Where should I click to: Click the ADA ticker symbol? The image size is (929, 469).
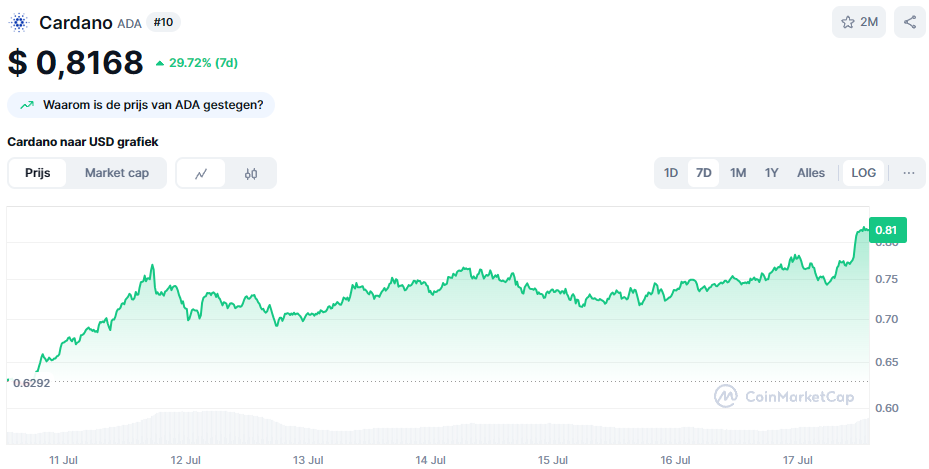click(x=129, y=24)
